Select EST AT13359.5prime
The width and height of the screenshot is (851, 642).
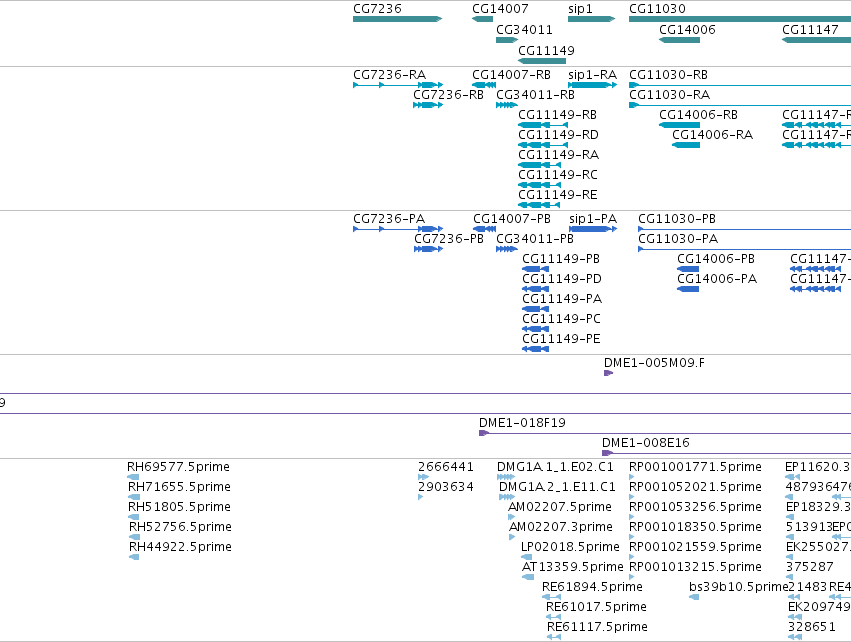click(x=528, y=577)
